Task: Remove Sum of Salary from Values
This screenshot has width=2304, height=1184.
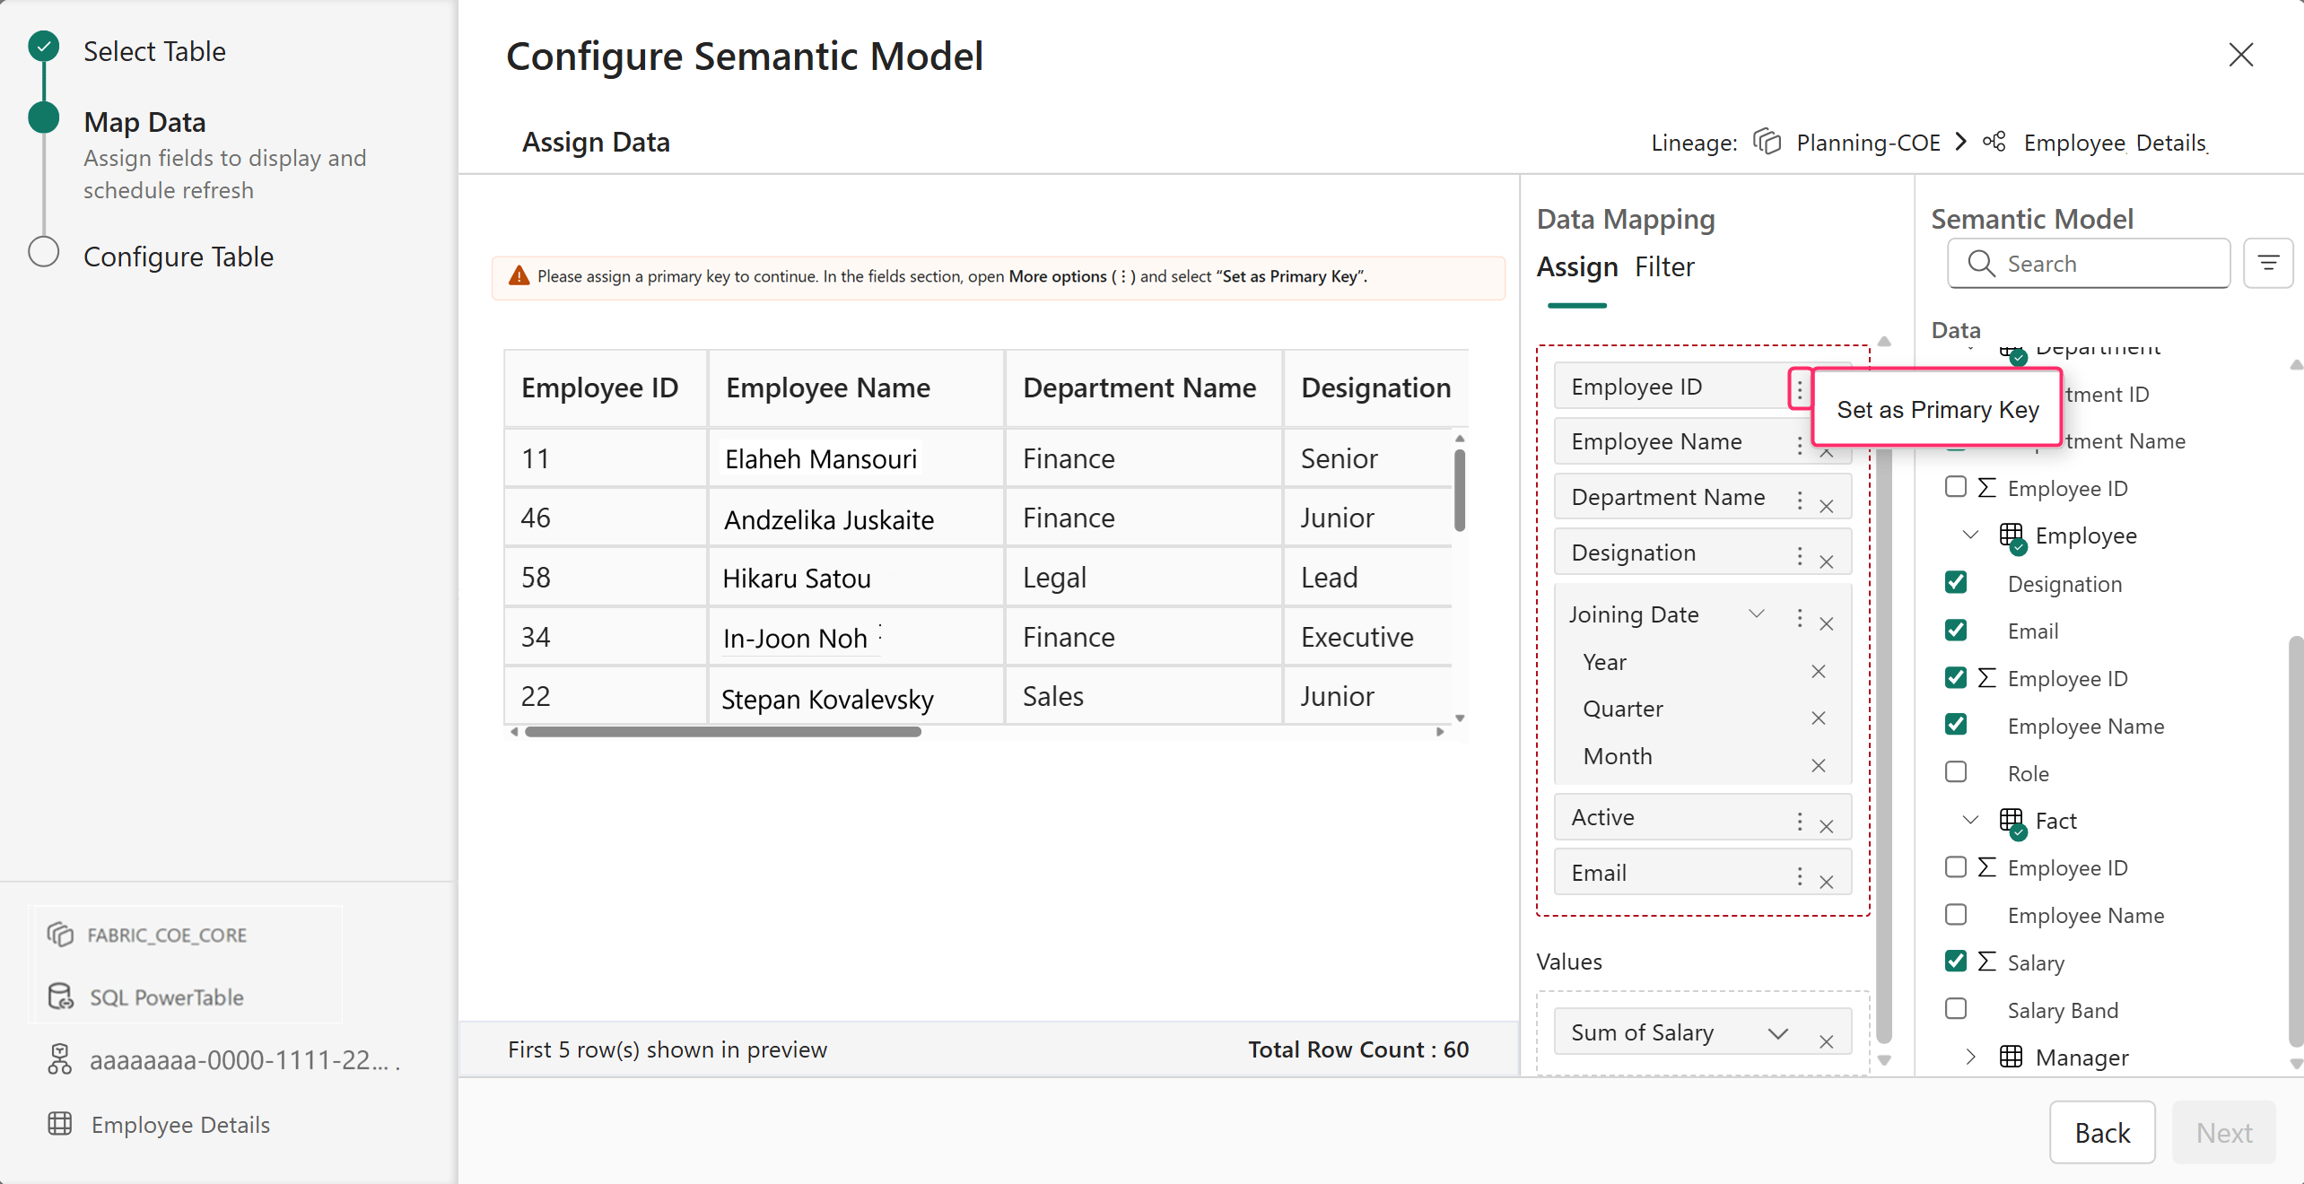Action: coord(1826,1041)
